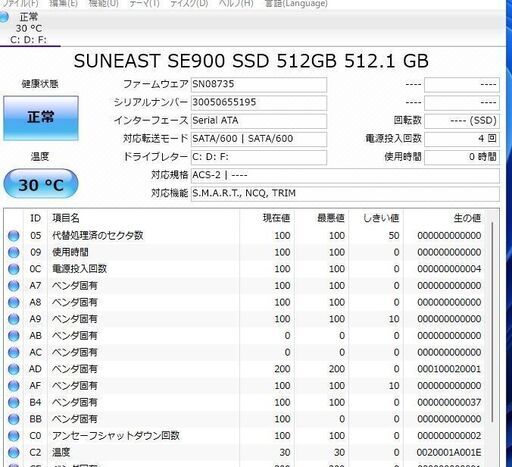Image resolution: width=512 pixels, height=467 pixels.
Task: Click raw value 000000000004 in 0C row
Action: 449,269
